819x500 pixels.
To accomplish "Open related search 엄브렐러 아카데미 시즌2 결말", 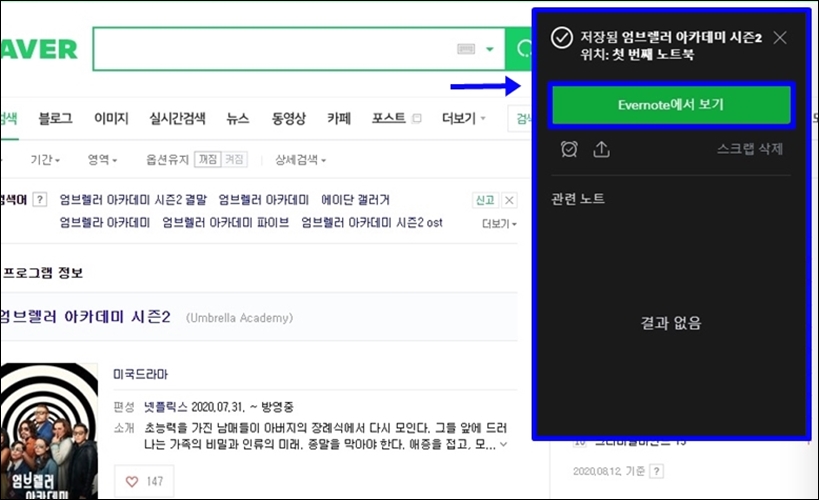I will pyautogui.click(x=133, y=200).
